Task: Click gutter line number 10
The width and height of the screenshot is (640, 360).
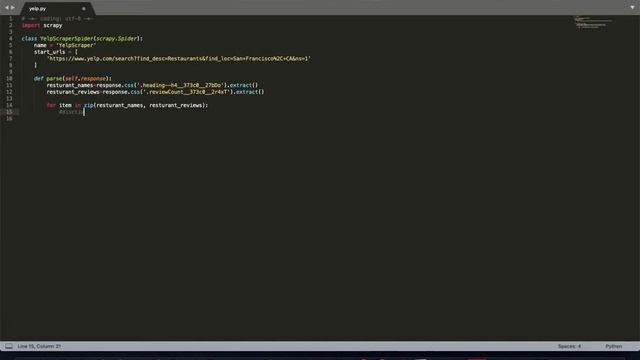Action: [9, 78]
